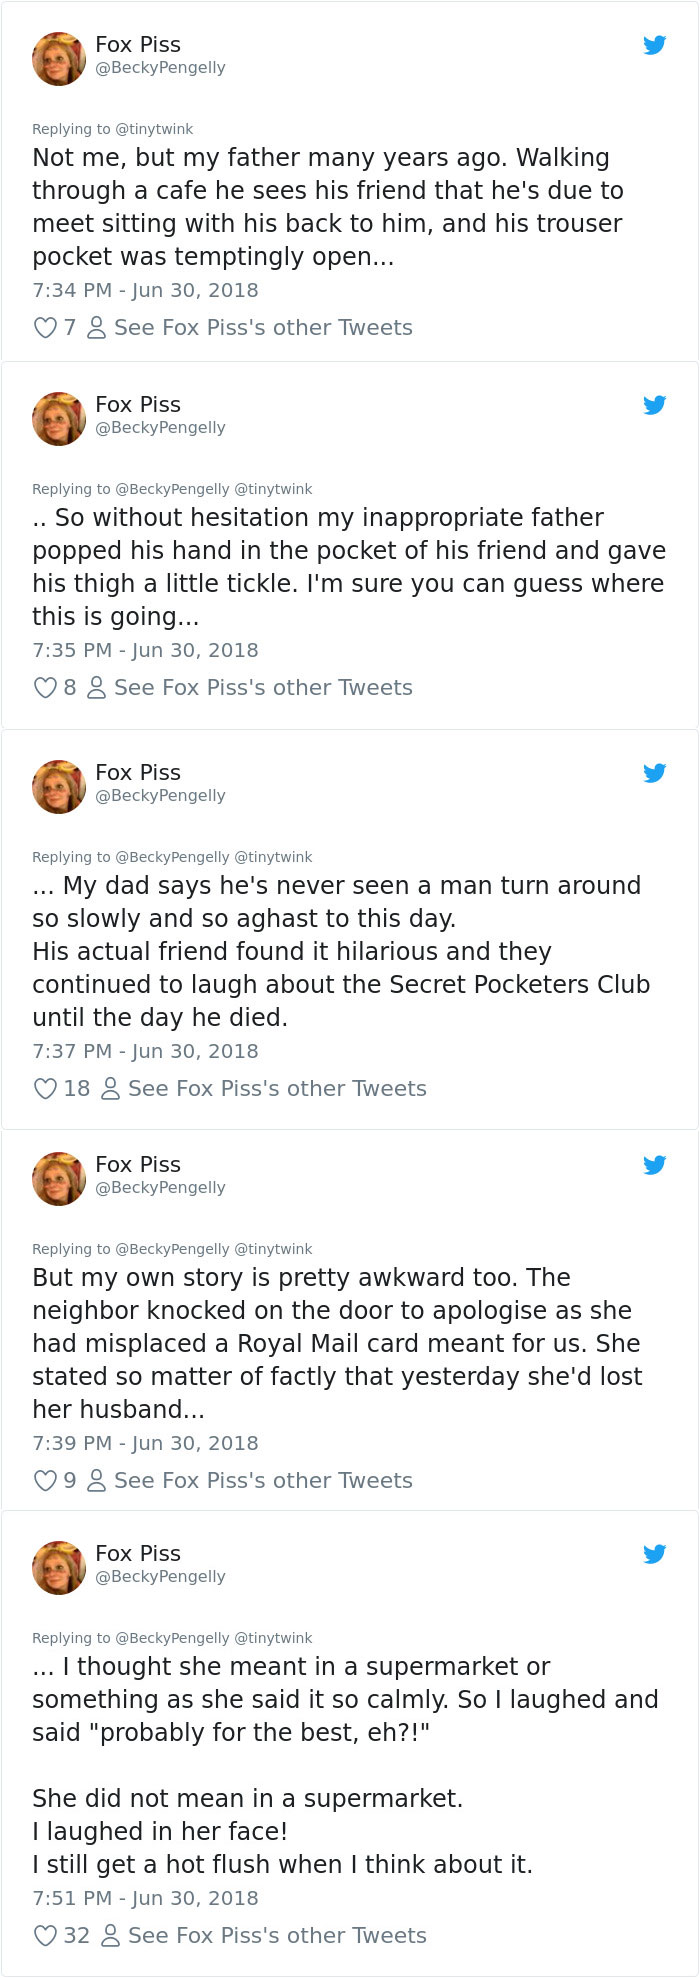Click the Twitter bird icon on the 7:35 PM tweet

[655, 405]
